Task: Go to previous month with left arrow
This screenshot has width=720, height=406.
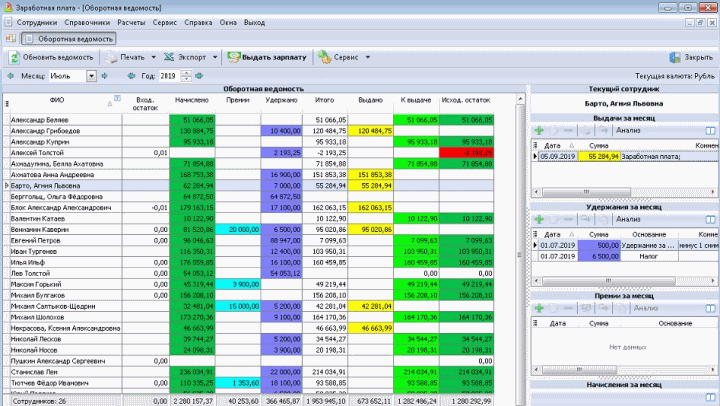Action: tap(10, 76)
